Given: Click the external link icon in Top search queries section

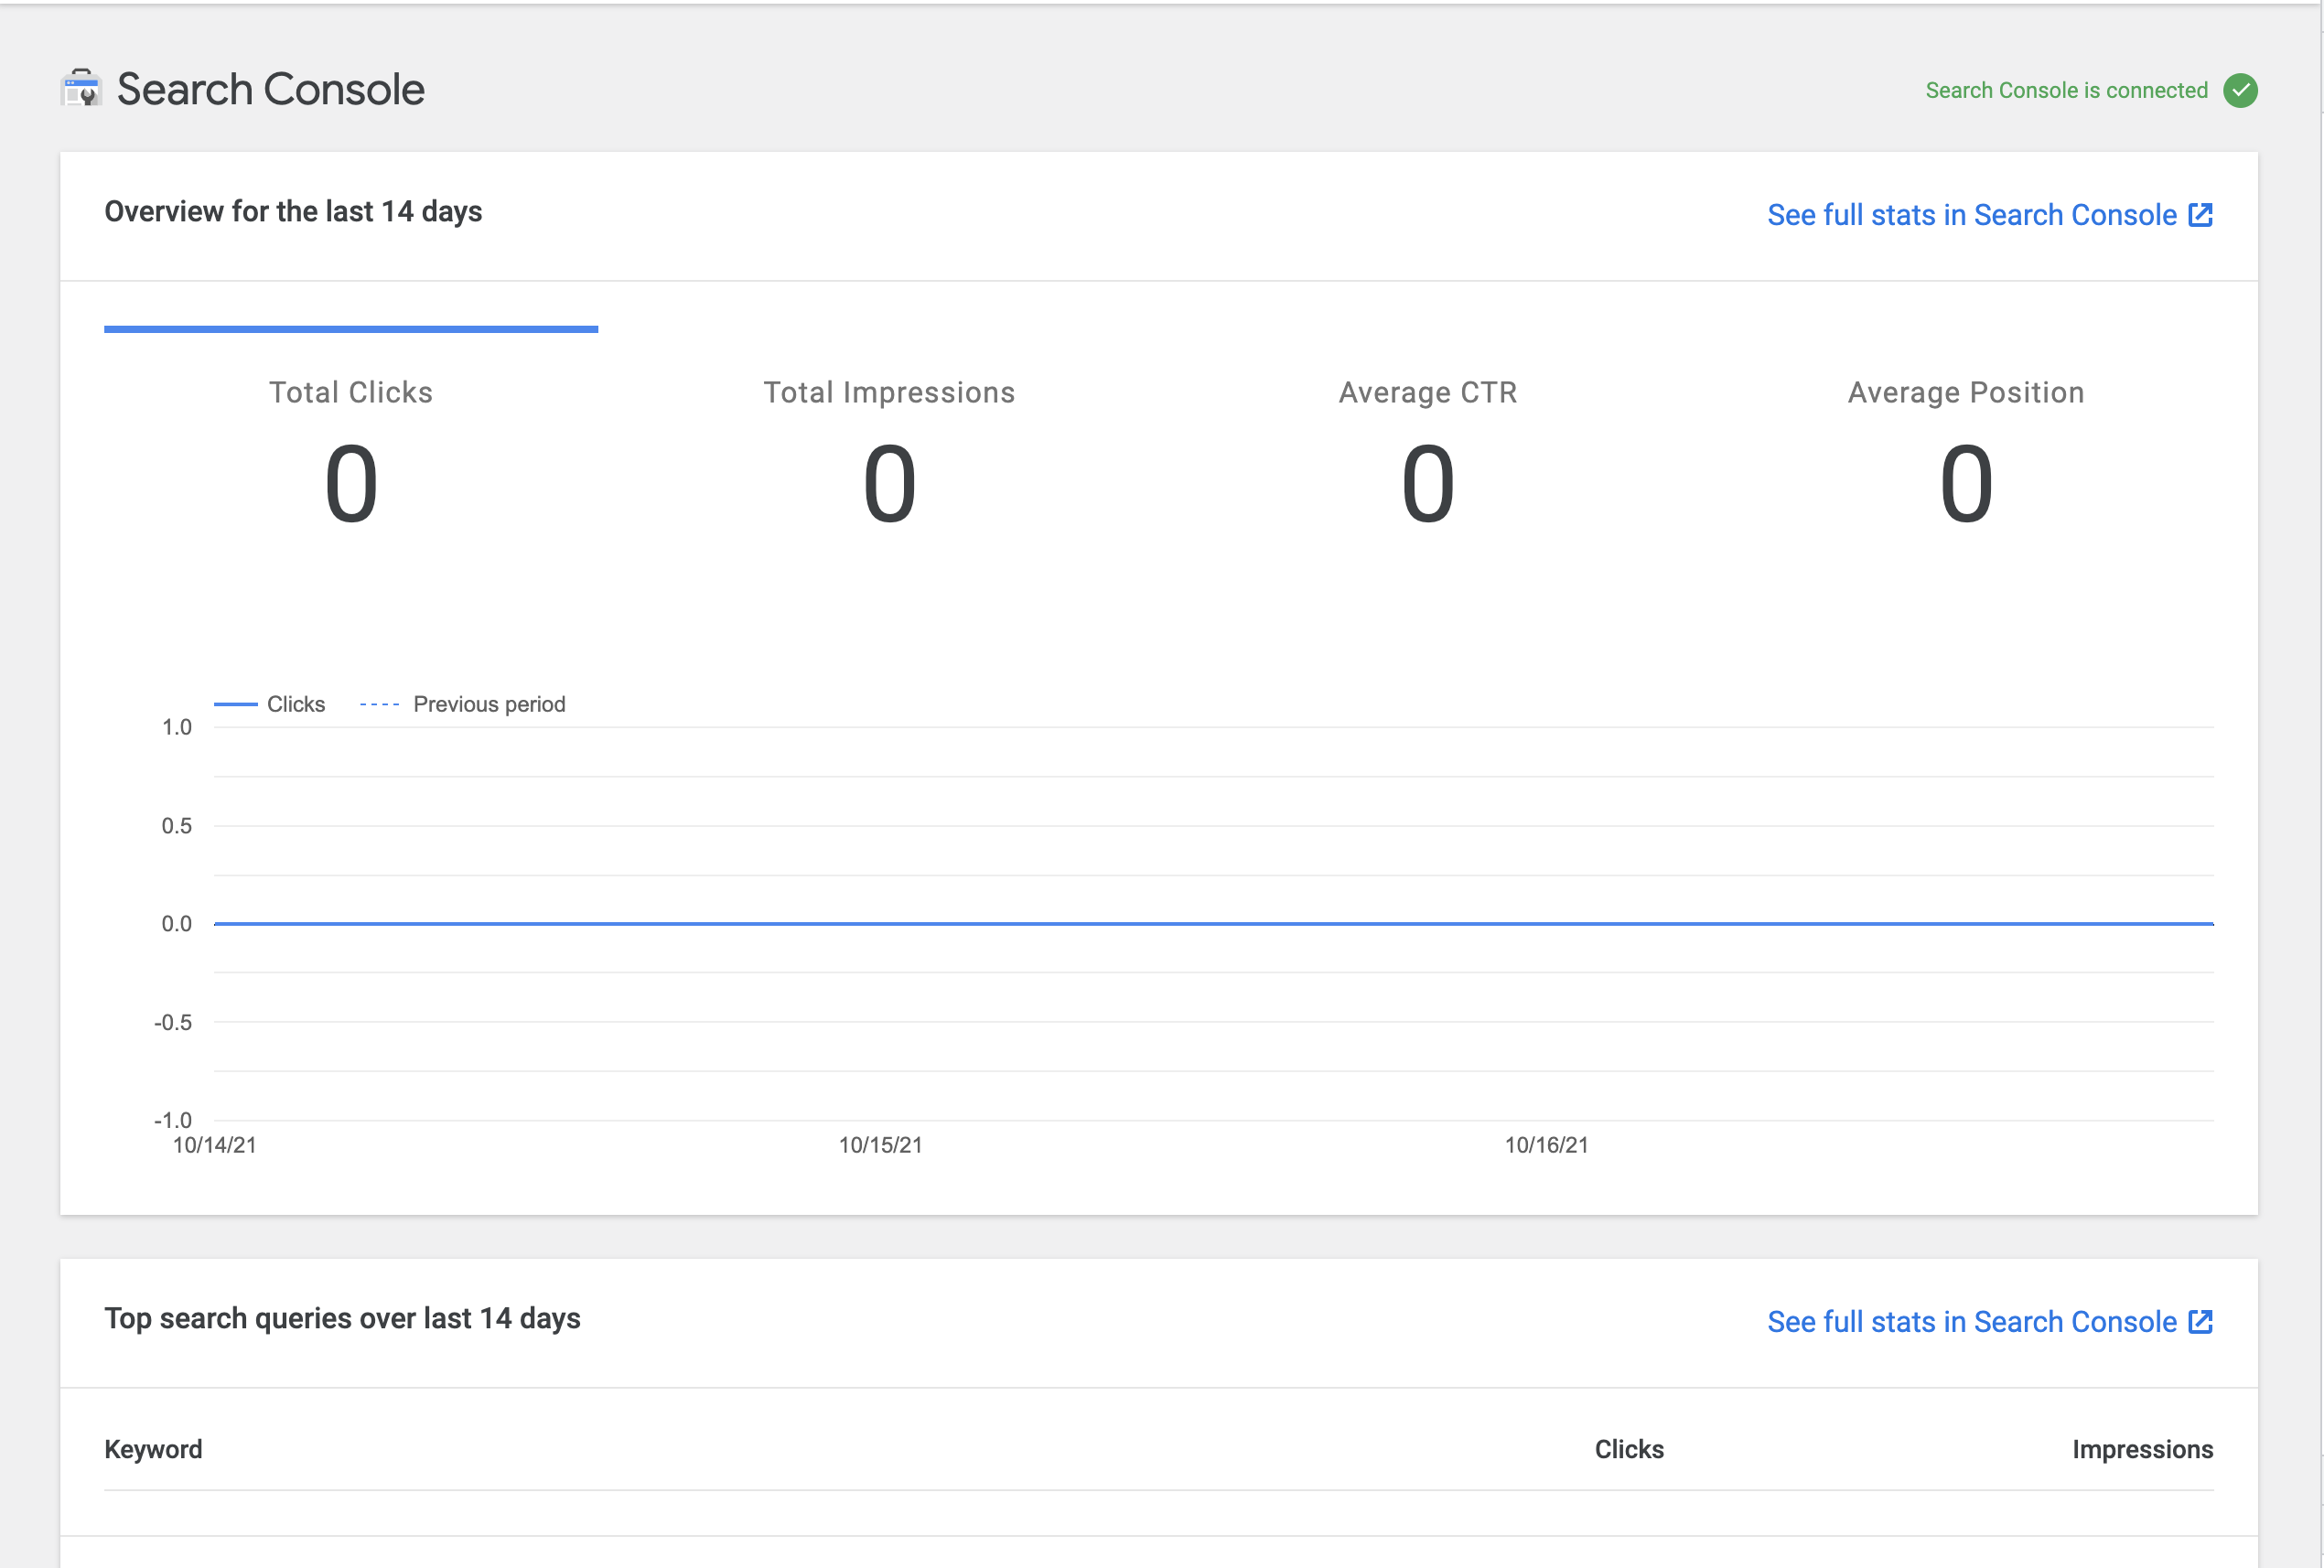Looking at the screenshot, I should coord(2202,1321).
